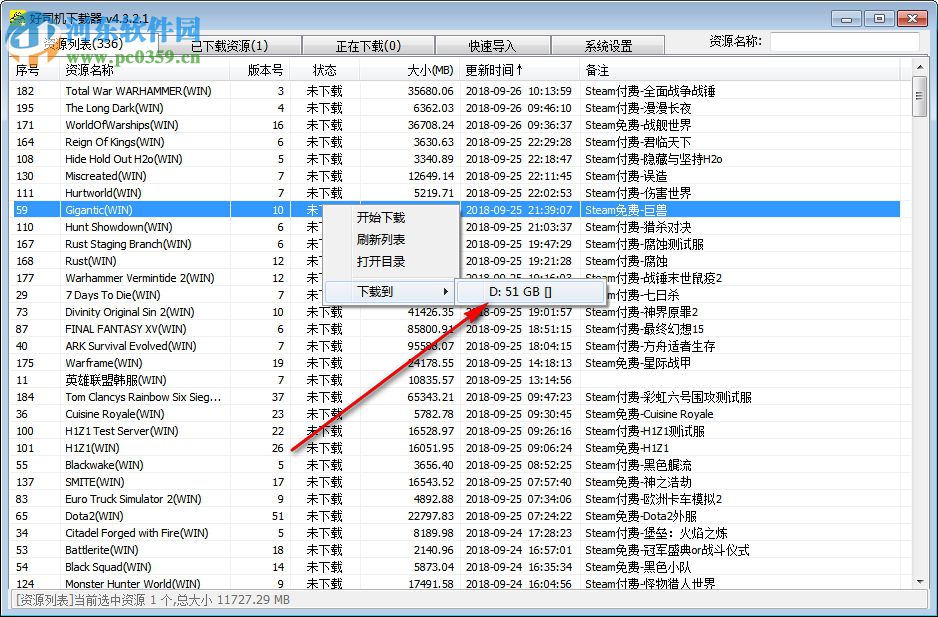This screenshot has height=617, width=938.
Task: Select the ARK Survival Evolved(WIN) row
Action: click(455, 346)
